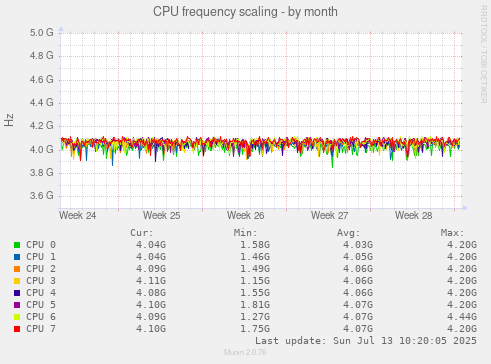491x364 pixels.
Task: Click CPU 3 cur value 4.11G
Action: pyautogui.click(x=151, y=281)
